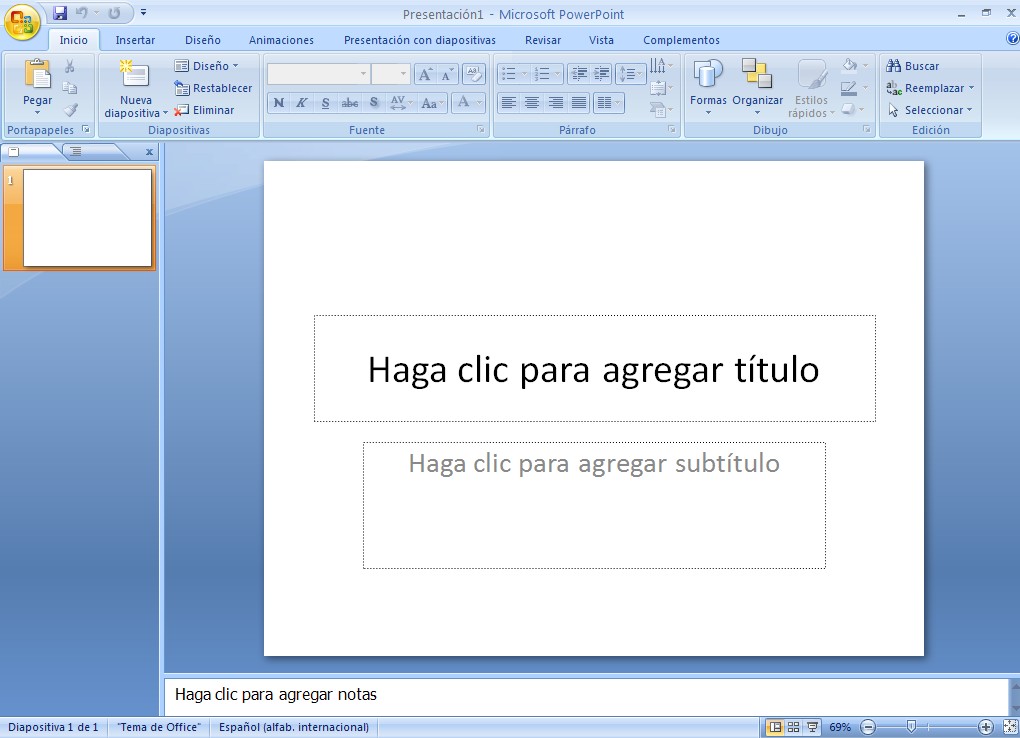Cut selection using the scissors icon

(70, 66)
